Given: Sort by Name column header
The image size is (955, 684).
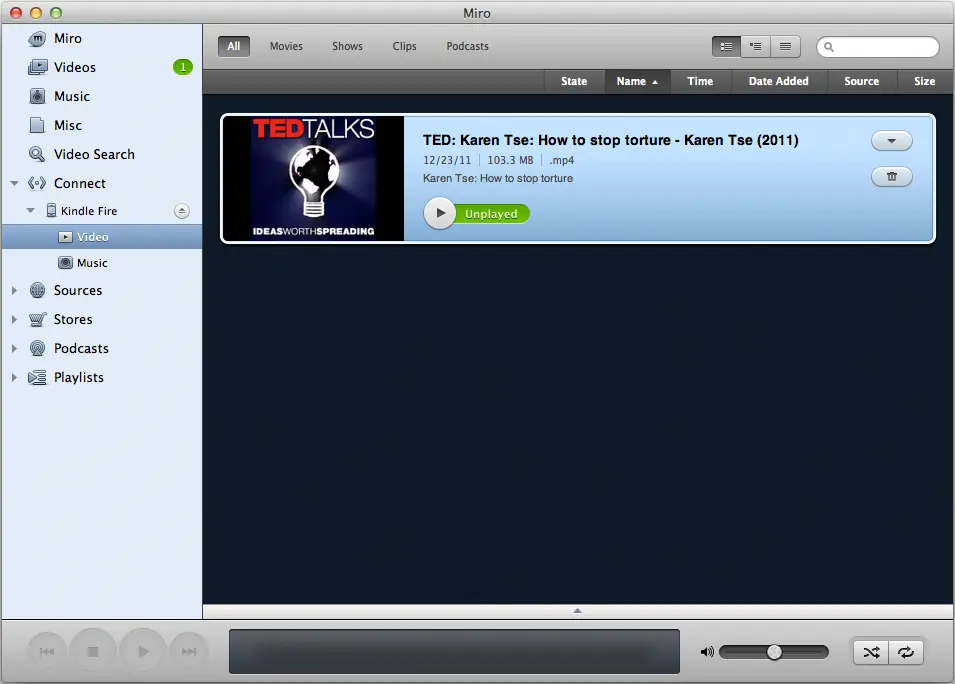Looking at the screenshot, I should point(637,81).
